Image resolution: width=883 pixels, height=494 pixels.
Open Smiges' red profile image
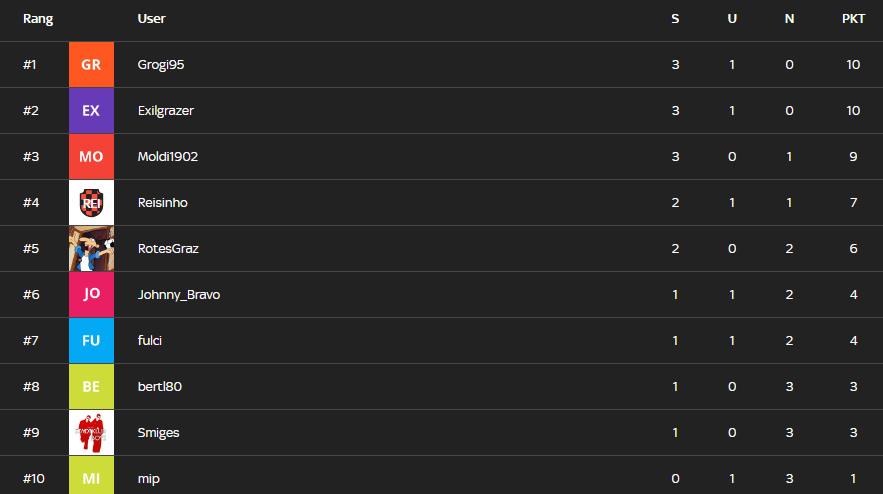[x=91, y=433]
